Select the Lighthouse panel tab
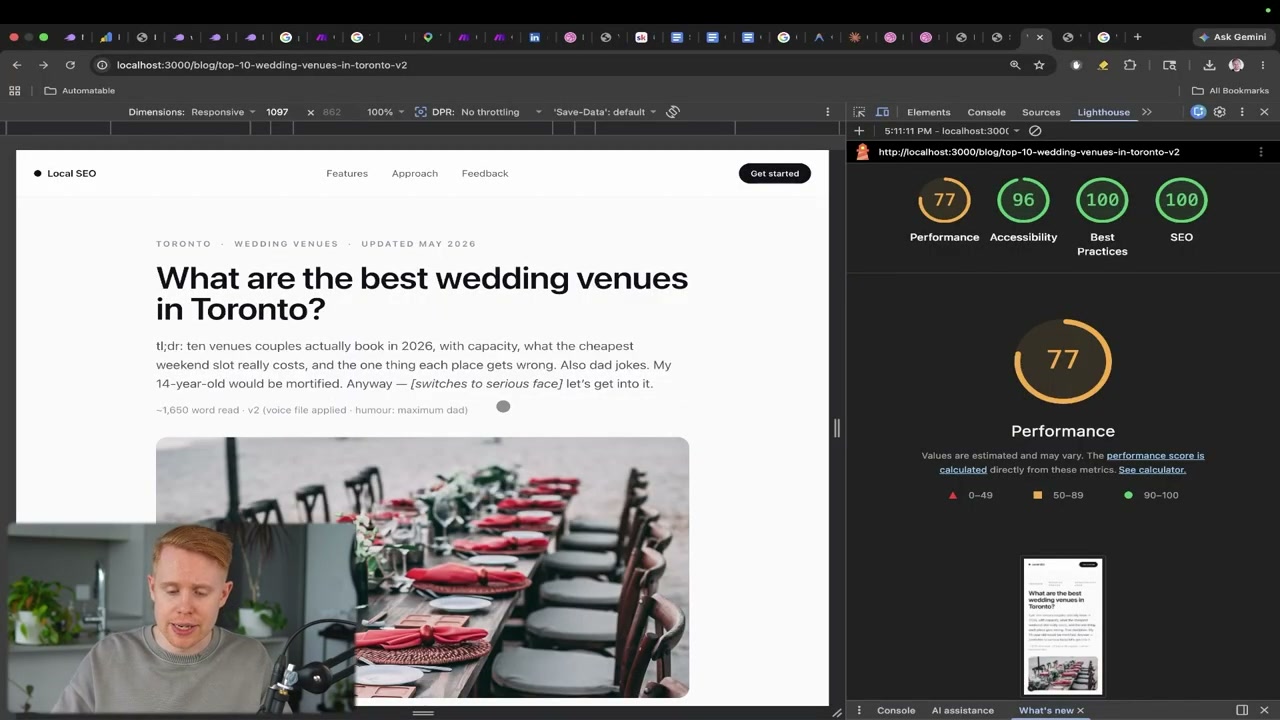Viewport: 1280px width, 720px height. tap(1104, 112)
